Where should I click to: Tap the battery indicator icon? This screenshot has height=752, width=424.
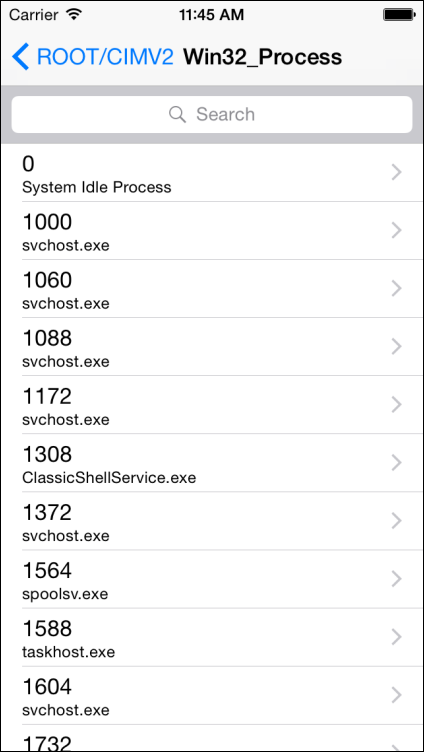pyautogui.click(x=398, y=15)
